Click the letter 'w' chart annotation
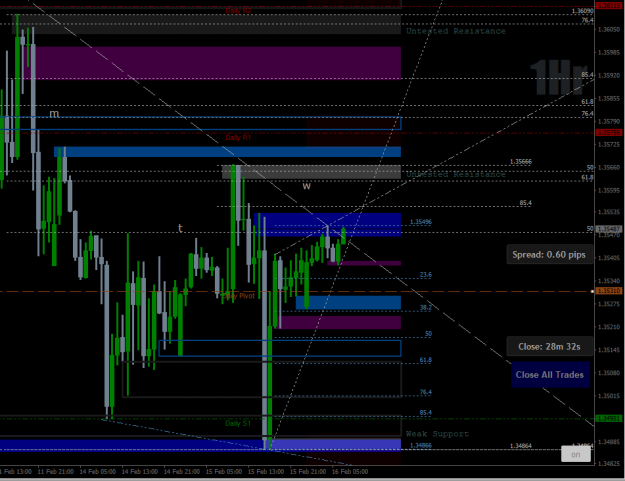The image size is (625, 481). click(306, 186)
